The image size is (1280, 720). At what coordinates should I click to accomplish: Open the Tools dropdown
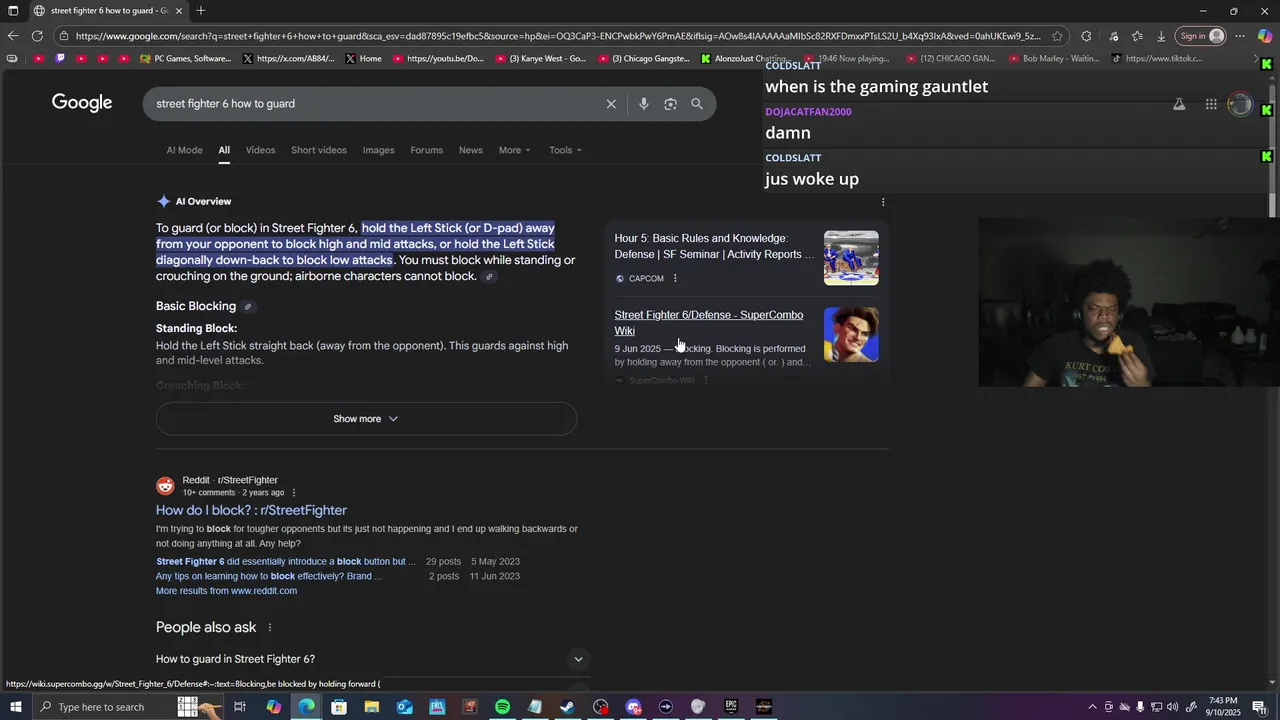tap(565, 150)
